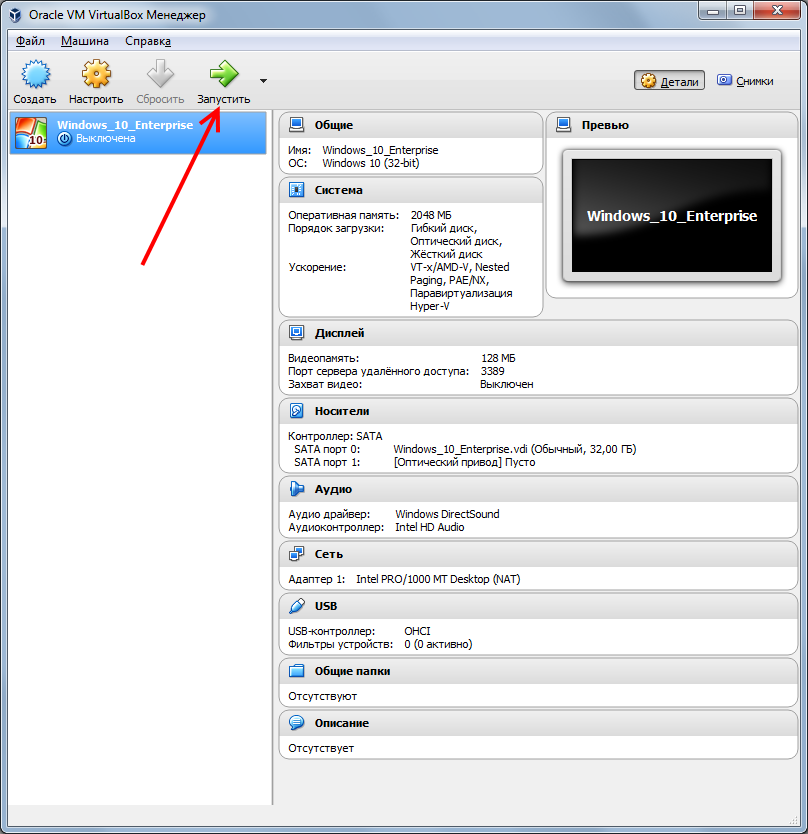Open the Общие папки section header

click(x=352, y=671)
